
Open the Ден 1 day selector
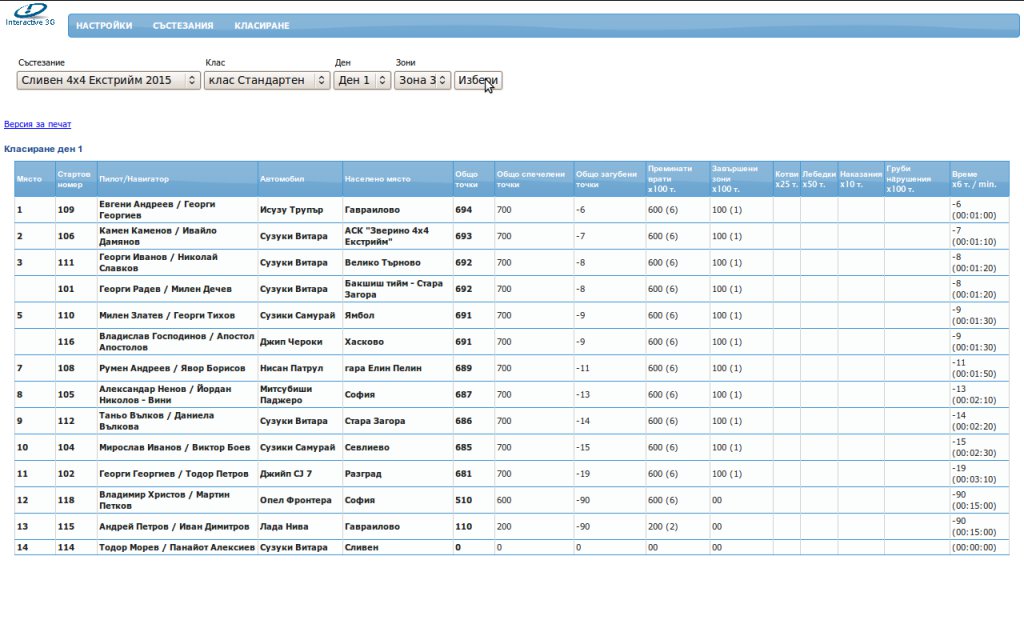point(362,80)
